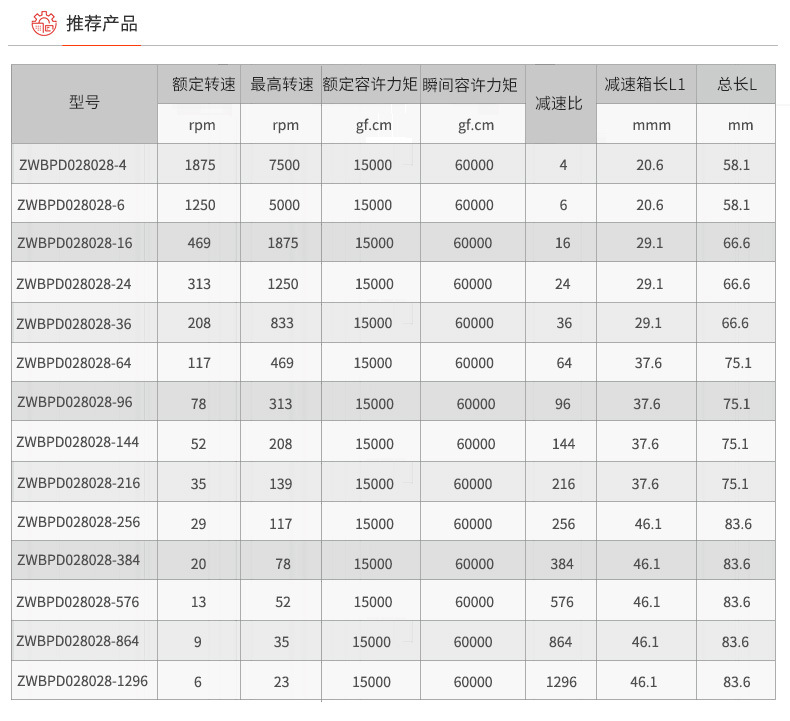The width and height of the screenshot is (790, 721).
Task: Click max speed 139 value
Action: coord(281,484)
